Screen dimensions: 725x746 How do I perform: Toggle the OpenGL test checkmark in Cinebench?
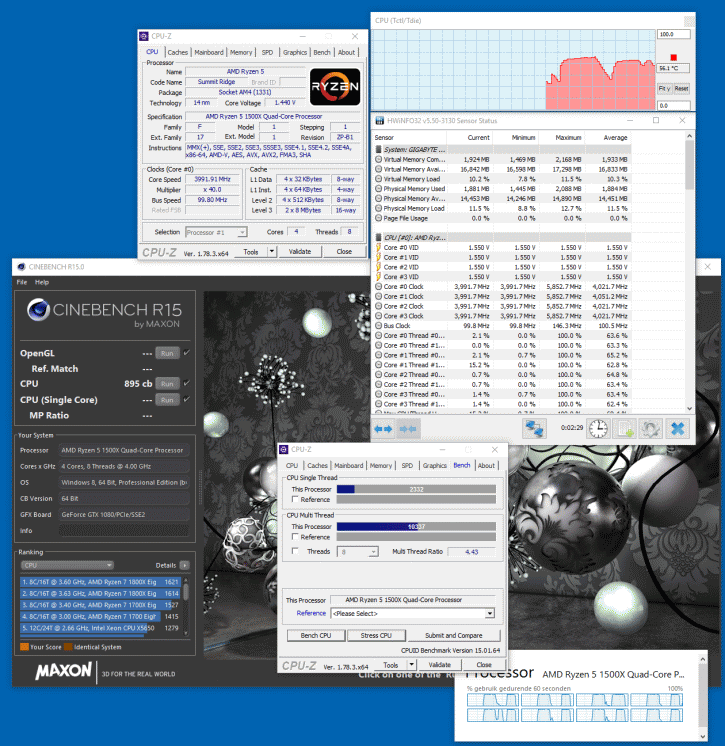pyautogui.click(x=186, y=353)
